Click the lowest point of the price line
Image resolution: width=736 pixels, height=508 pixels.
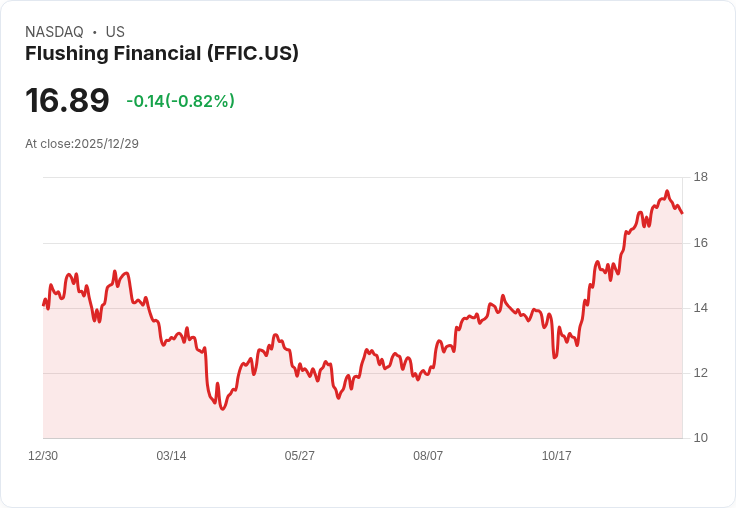(222, 409)
